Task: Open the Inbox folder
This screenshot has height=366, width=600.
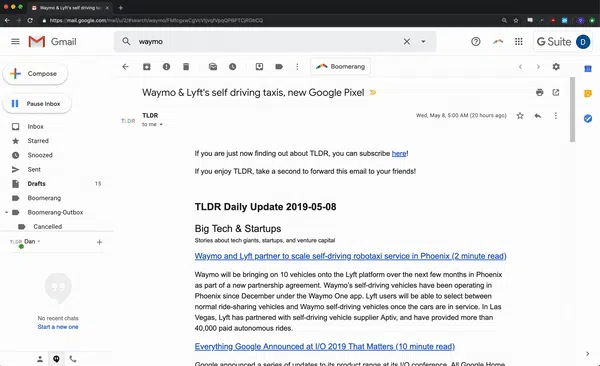Action: [35, 126]
